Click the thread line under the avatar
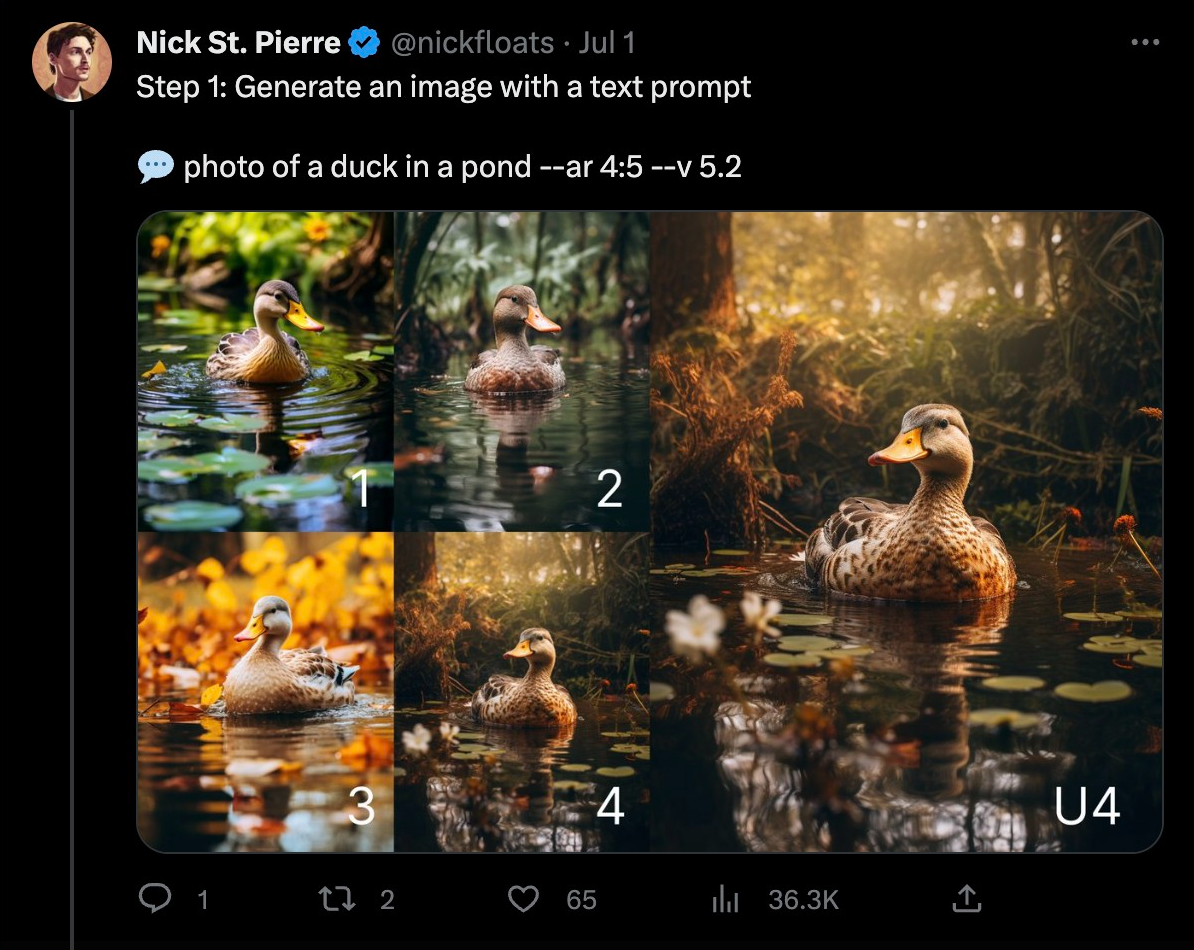 [x=71, y=500]
